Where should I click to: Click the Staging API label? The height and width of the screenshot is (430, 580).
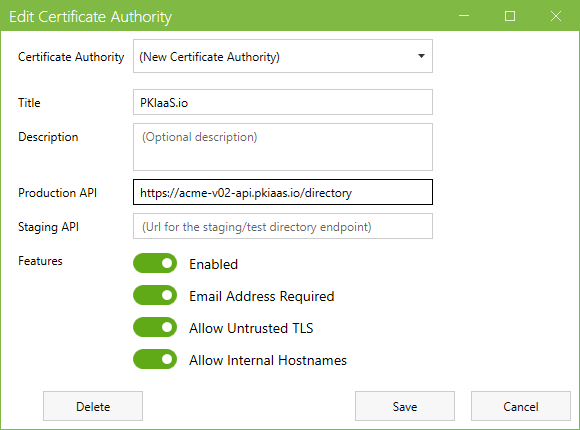[x=48, y=227]
